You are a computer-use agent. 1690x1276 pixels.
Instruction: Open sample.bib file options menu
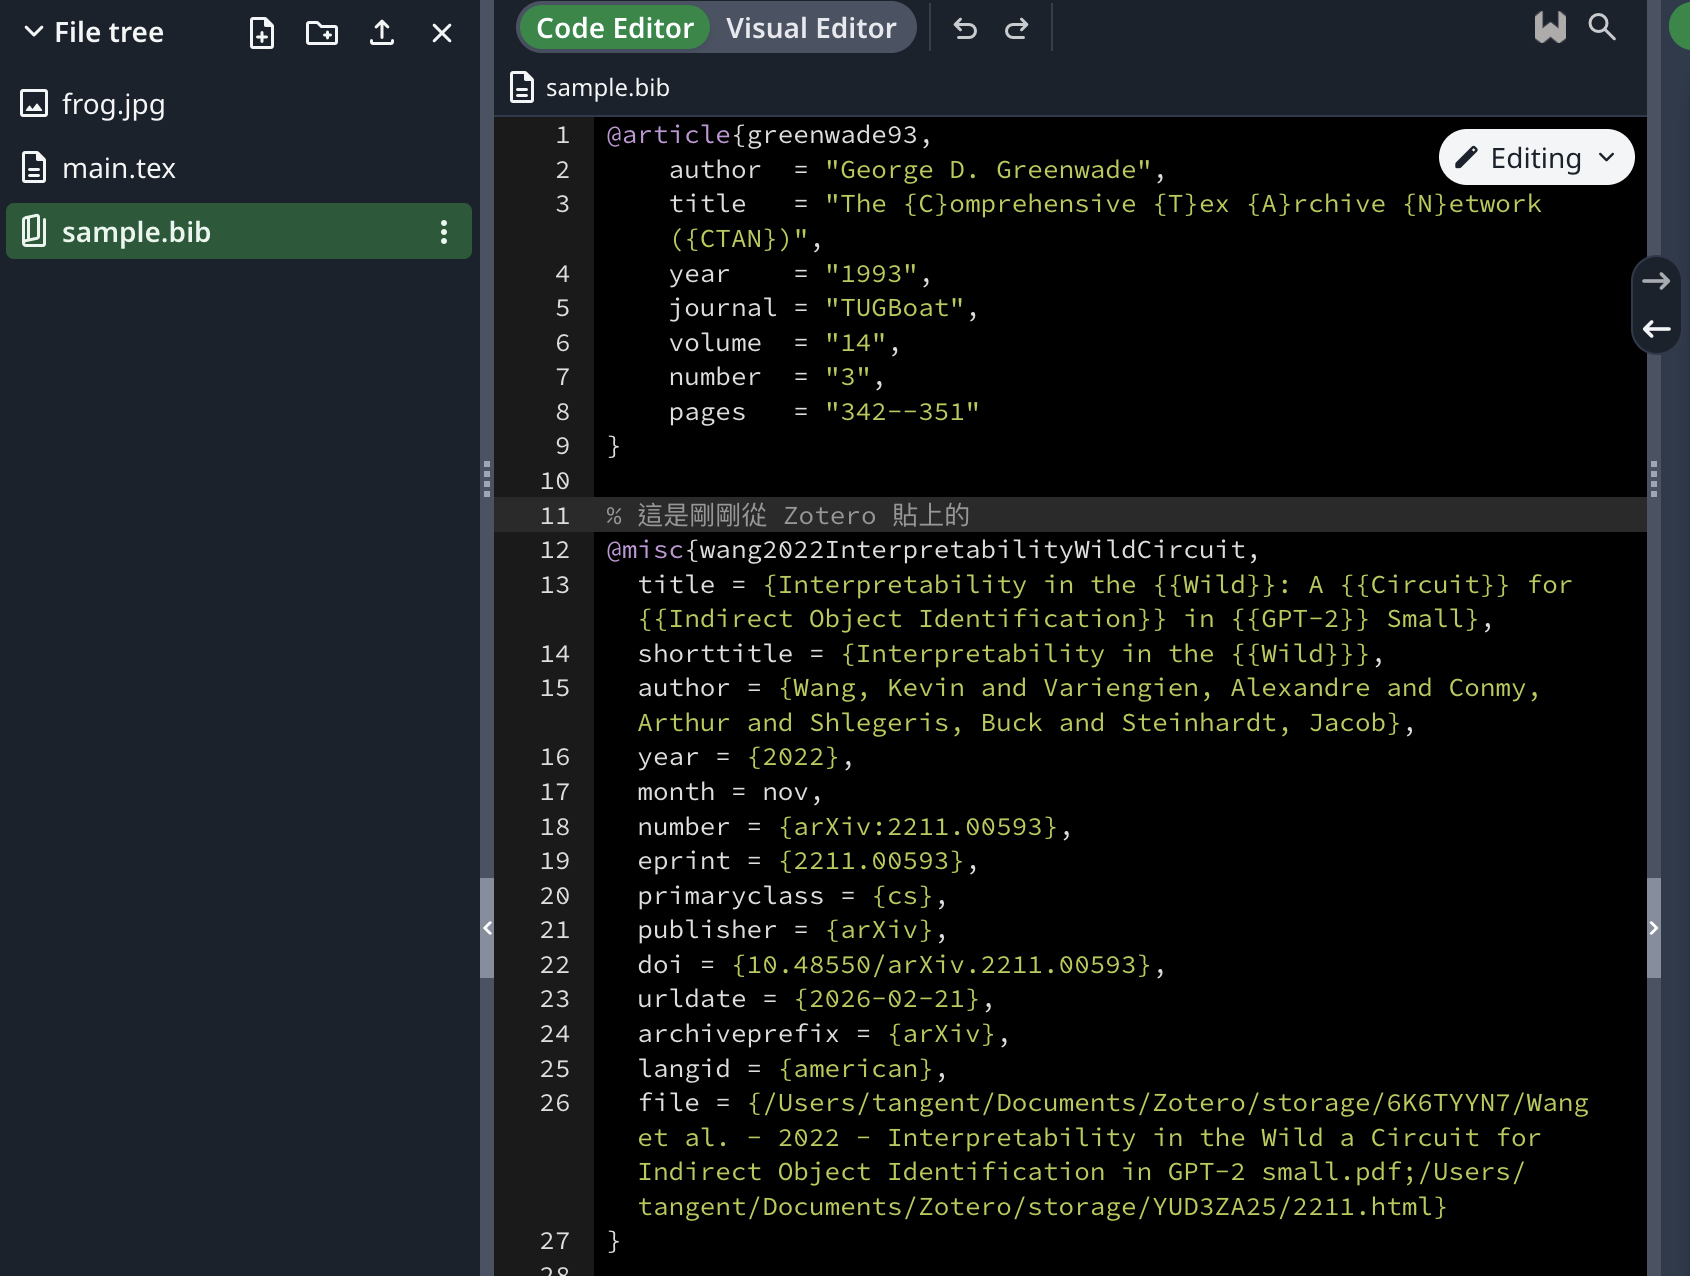444,232
